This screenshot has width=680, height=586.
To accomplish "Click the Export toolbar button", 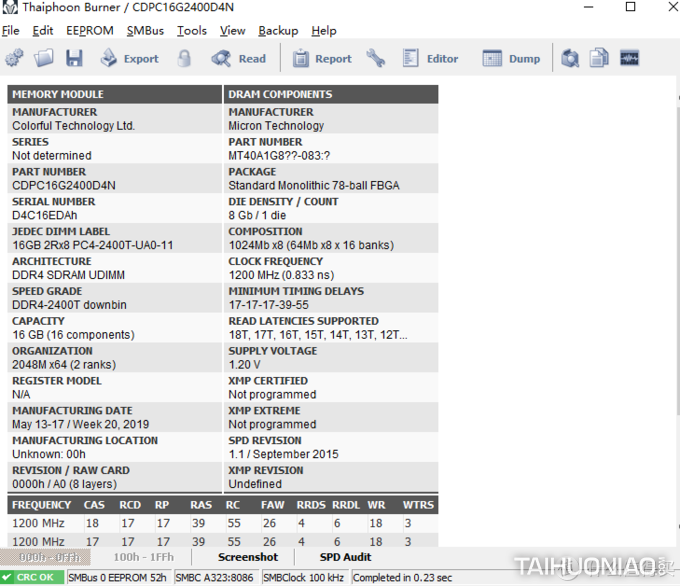I will coord(130,58).
